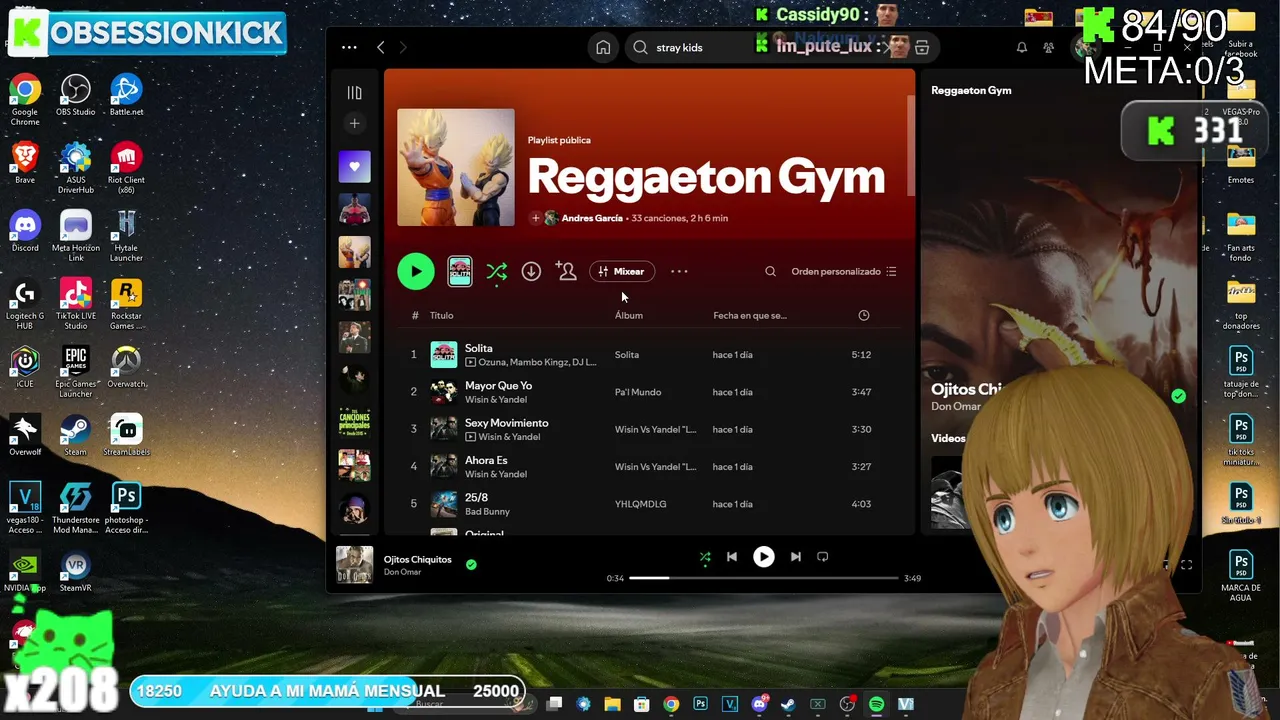Open Battle.net desktop shortcut

[126, 95]
